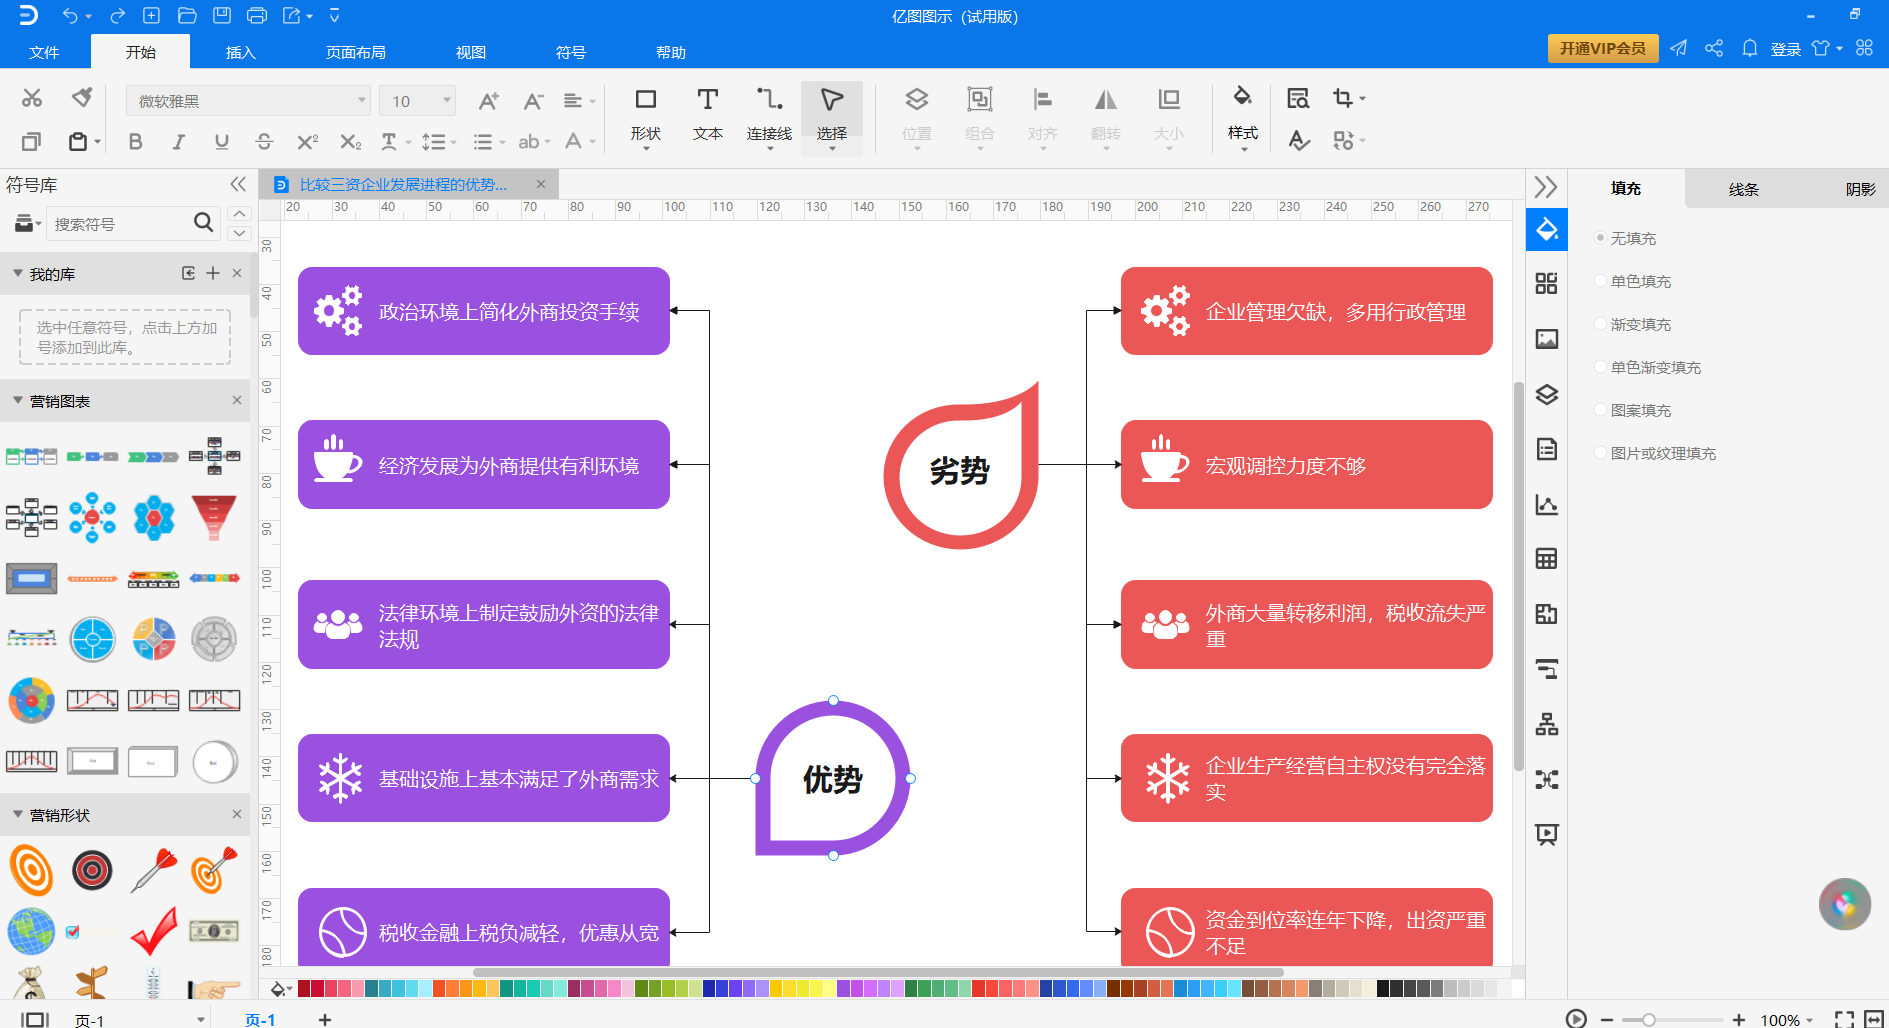The image size is (1889, 1028).
Task: Click the 开通VIP会员 button
Action: (x=1603, y=48)
